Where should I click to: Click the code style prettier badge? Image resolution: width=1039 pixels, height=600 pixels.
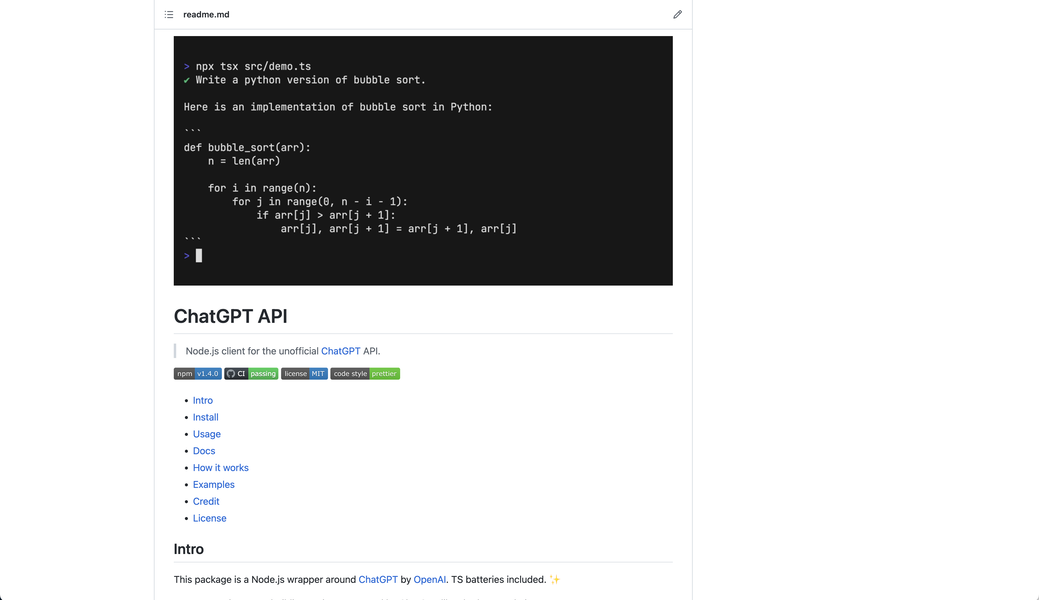click(x=365, y=374)
